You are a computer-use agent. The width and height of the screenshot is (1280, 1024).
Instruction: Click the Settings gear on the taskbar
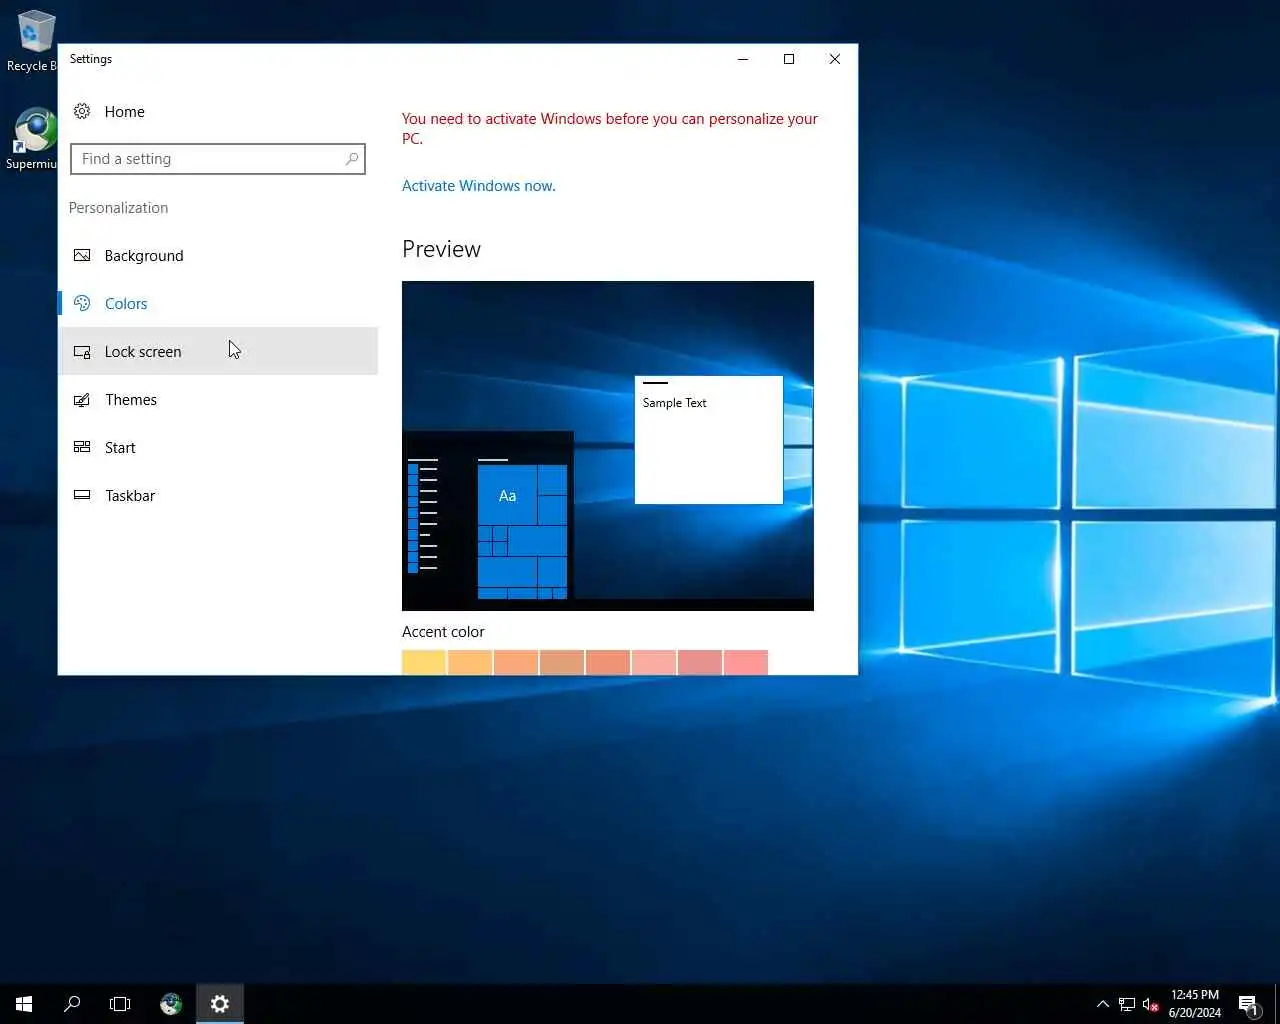coord(220,1004)
